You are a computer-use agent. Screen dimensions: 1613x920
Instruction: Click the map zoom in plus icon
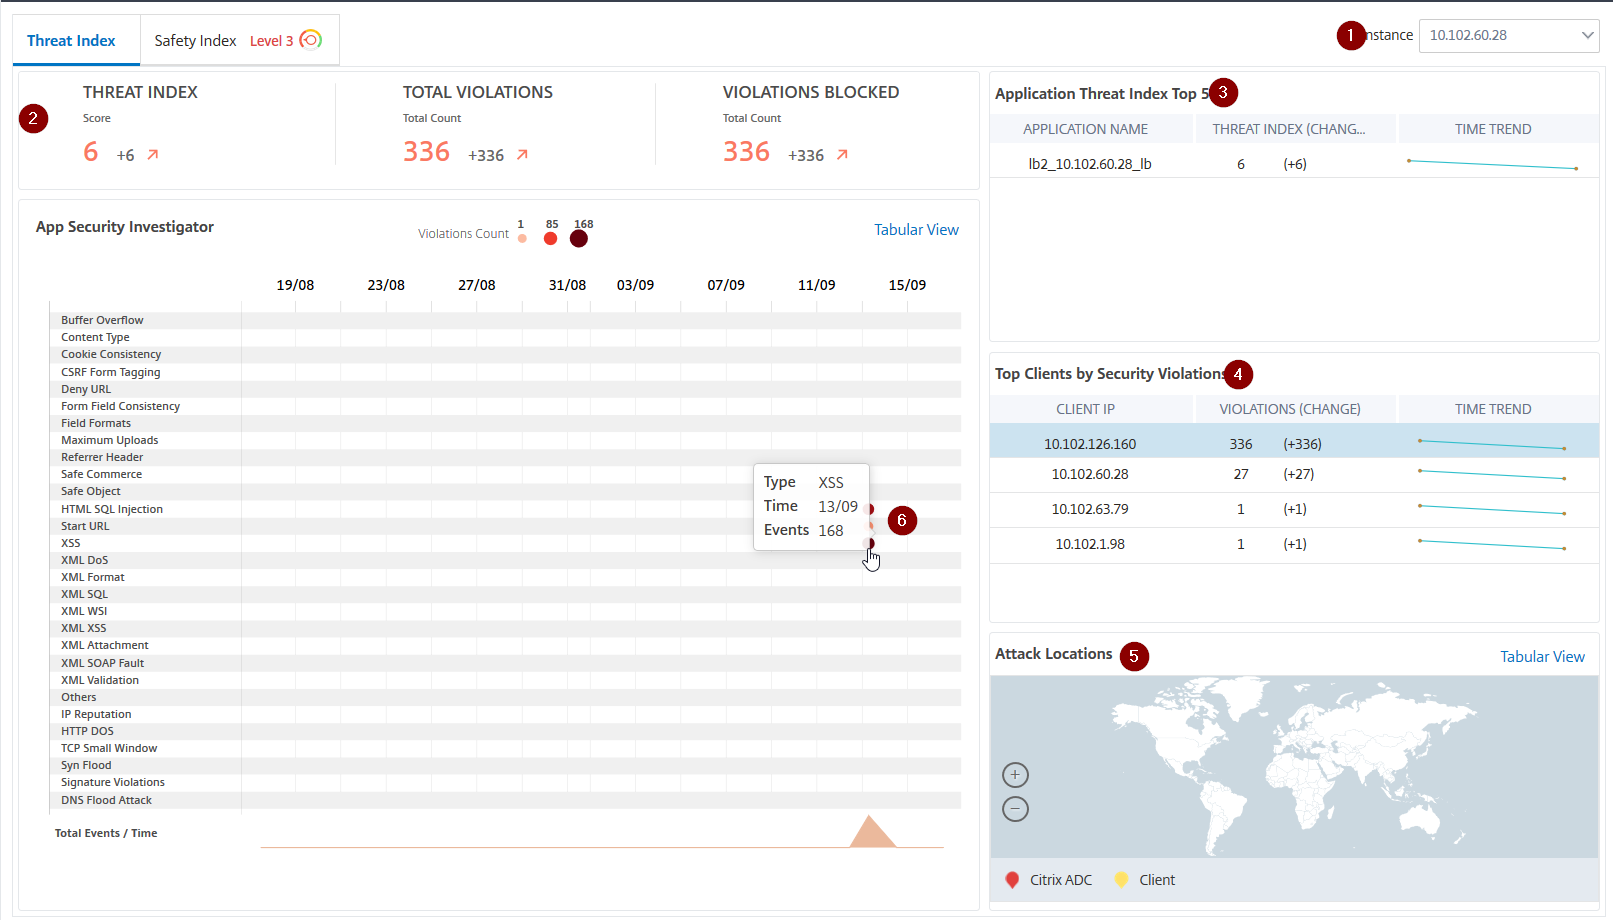click(1015, 775)
